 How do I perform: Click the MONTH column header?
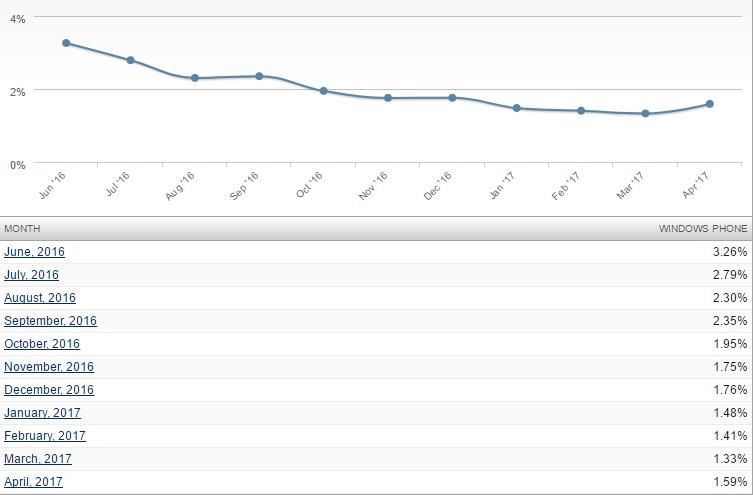pyautogui.click(x=21, y=229)
